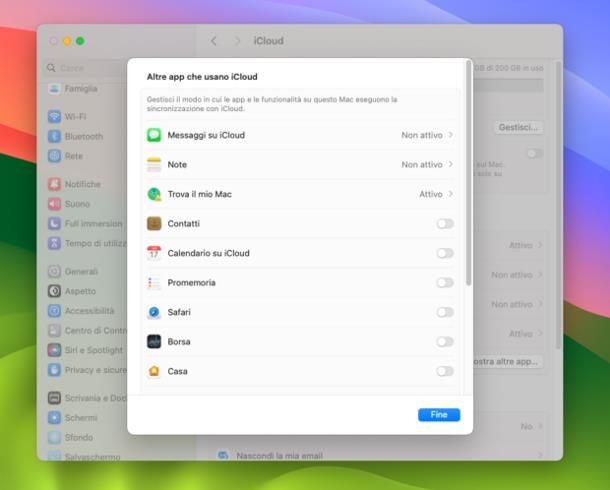610x490 pixels.
Task: Click the Casa home icon
Action: [154, 371]
